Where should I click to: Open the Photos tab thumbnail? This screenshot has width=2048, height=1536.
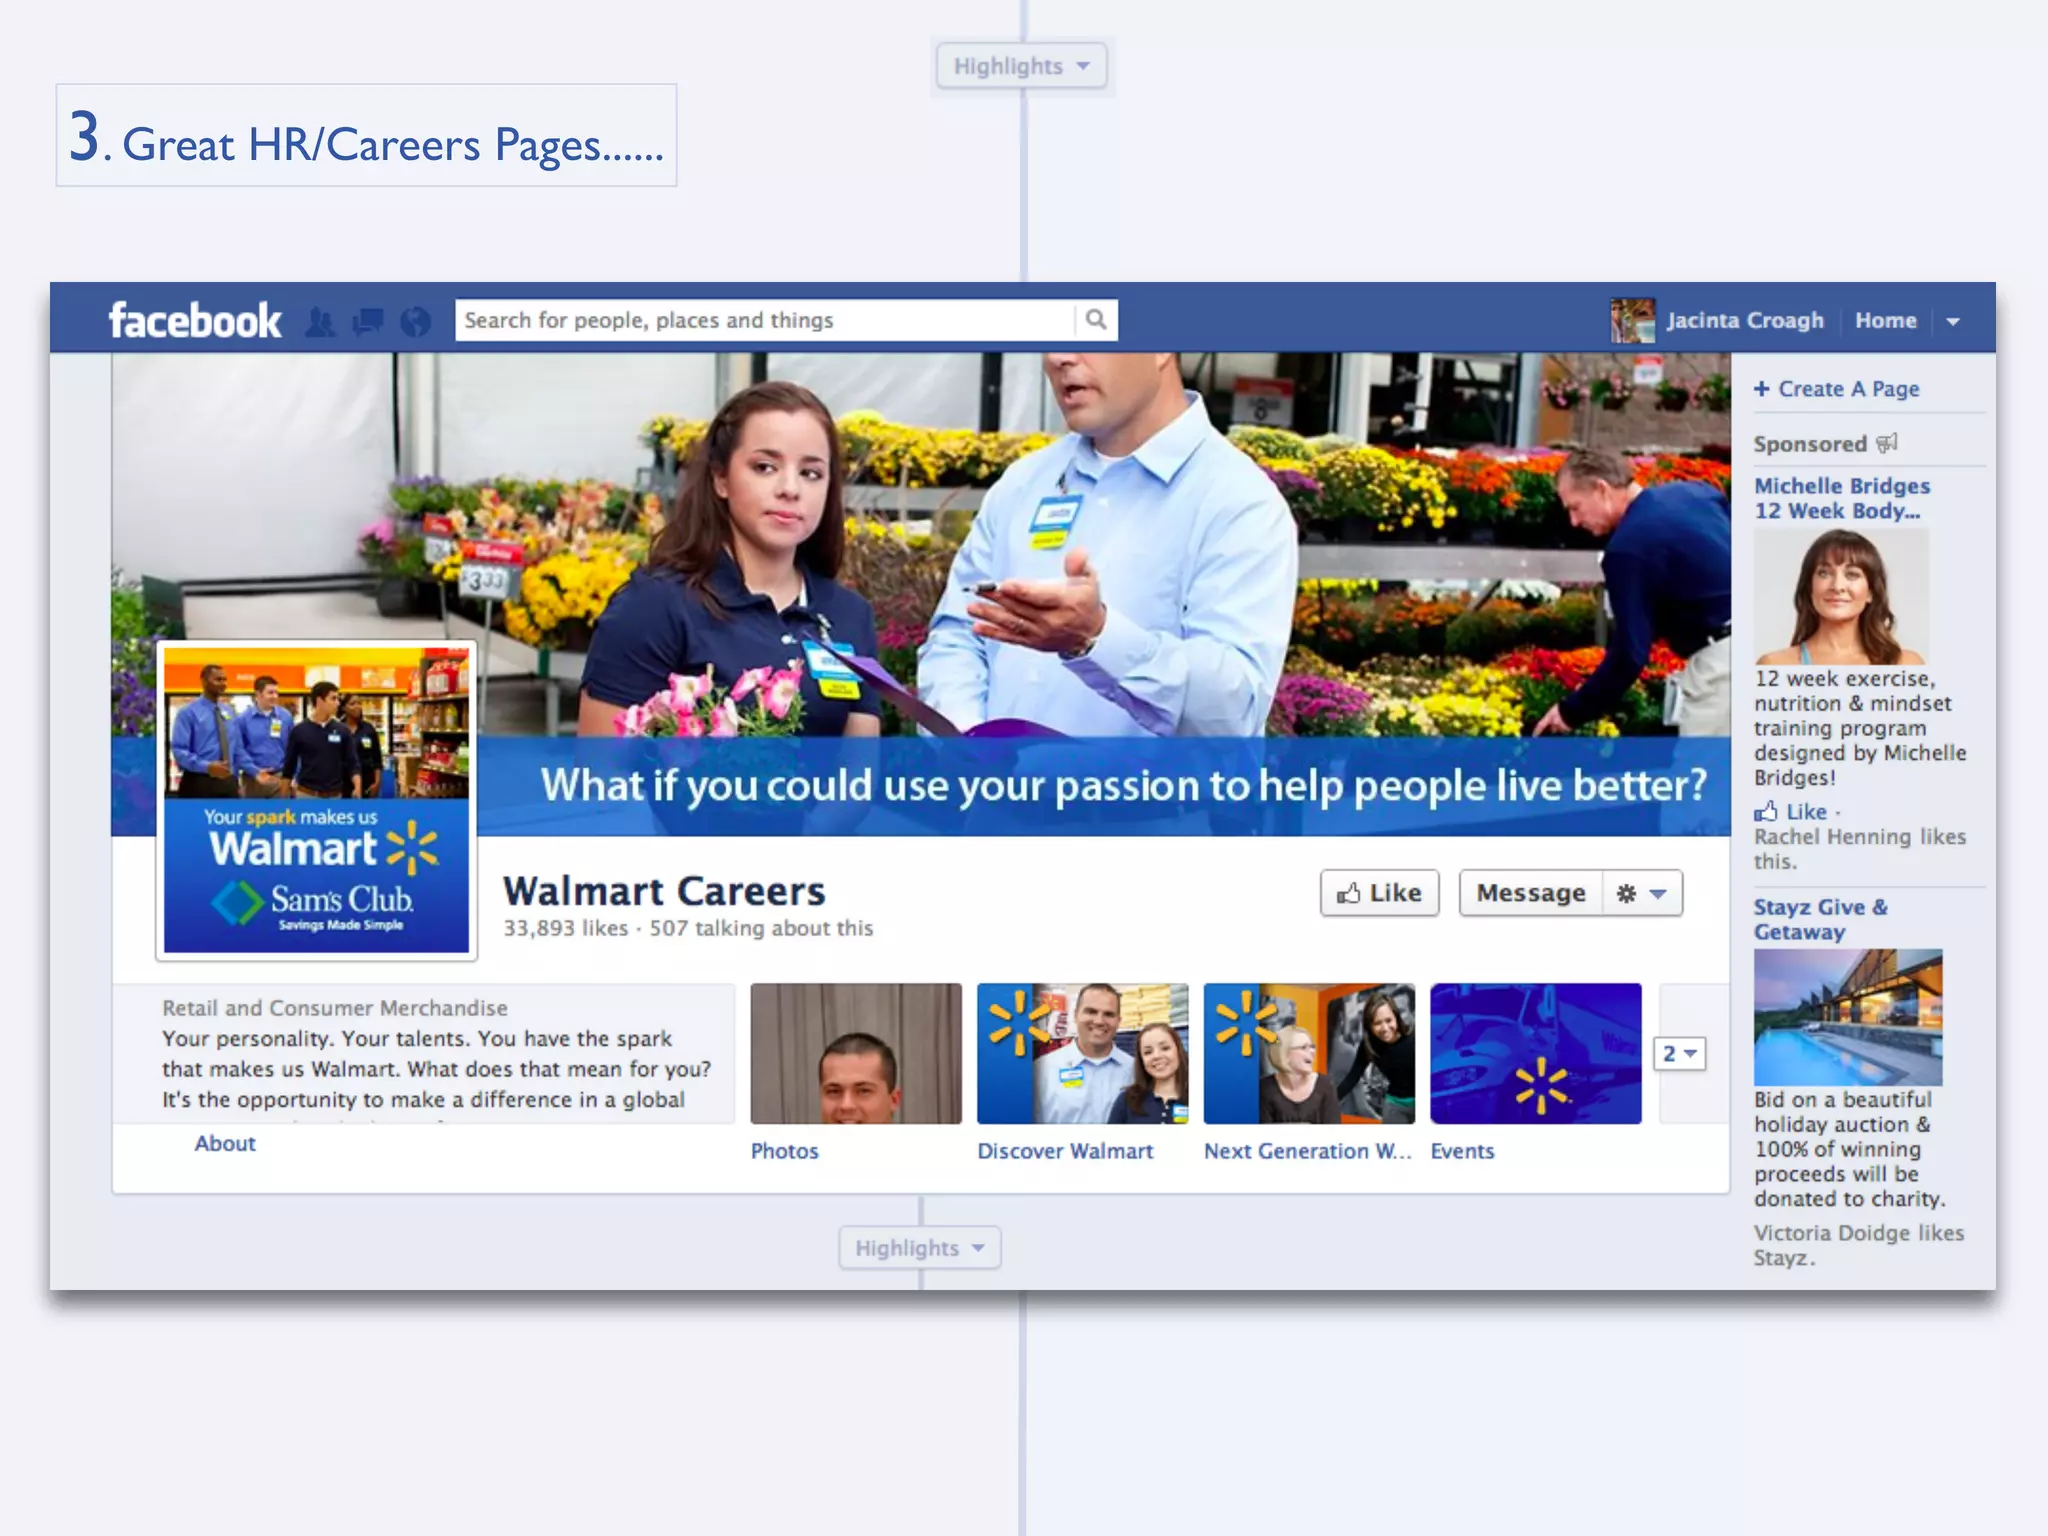pos(856,1053)
